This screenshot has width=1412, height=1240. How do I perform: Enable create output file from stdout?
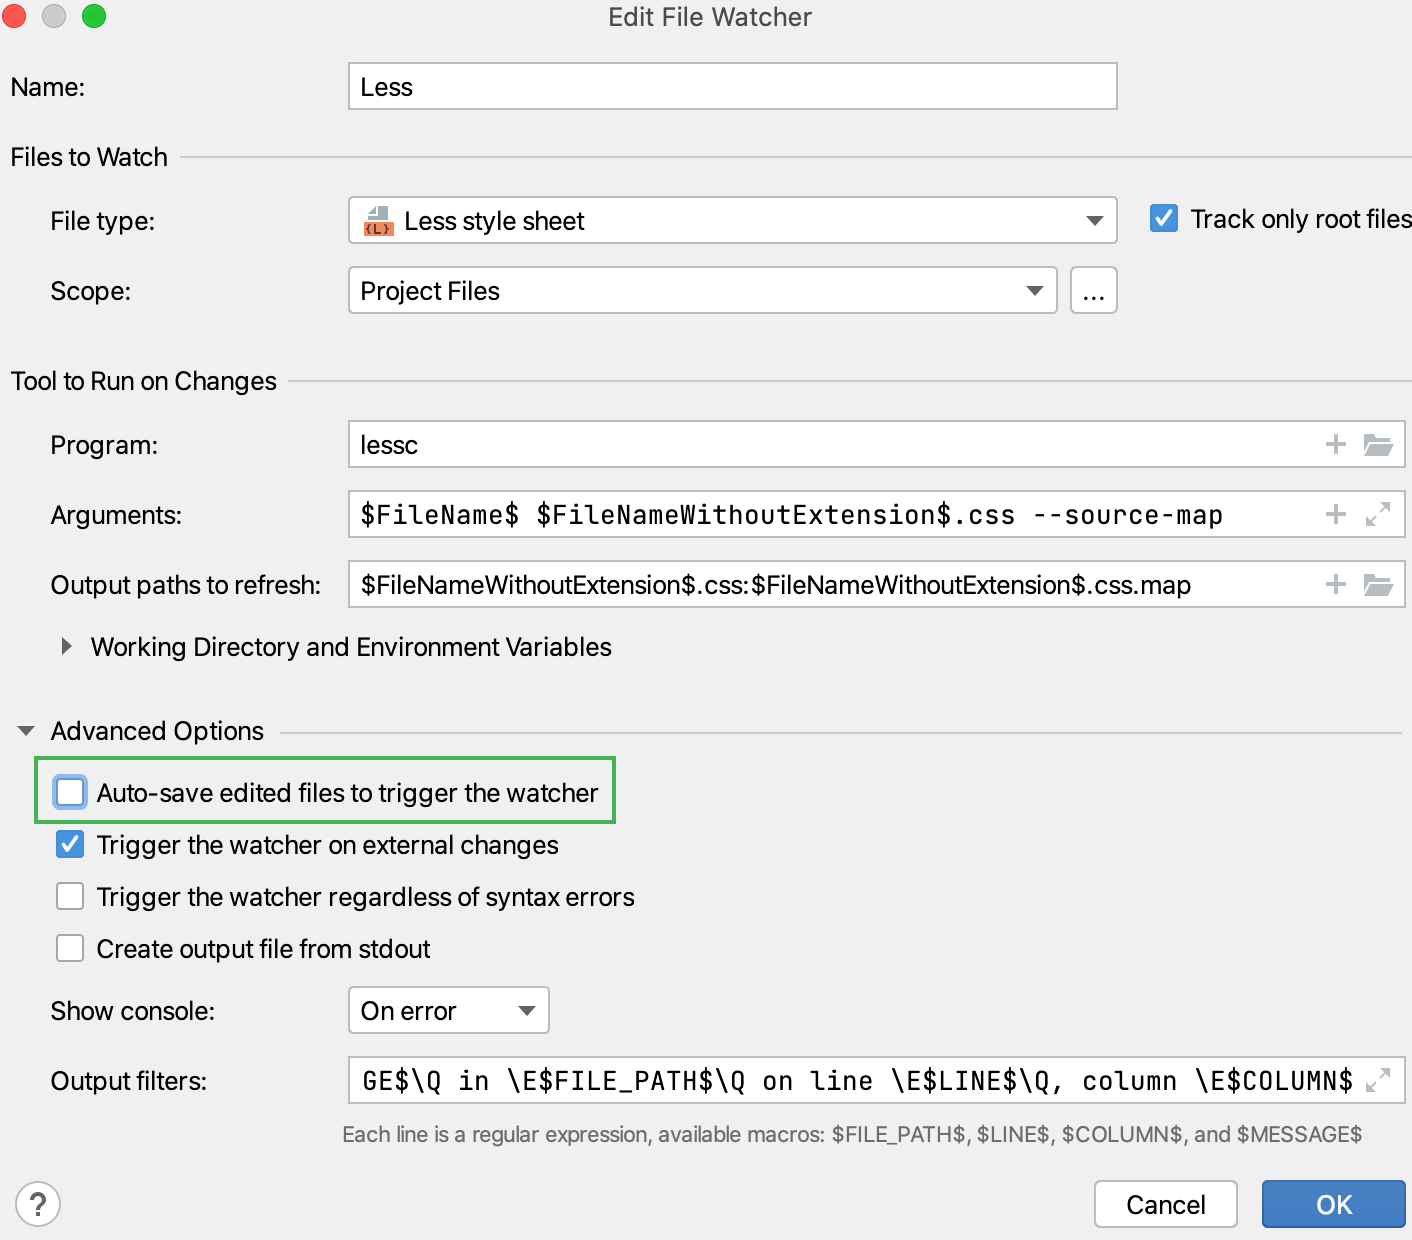(69, 948)
